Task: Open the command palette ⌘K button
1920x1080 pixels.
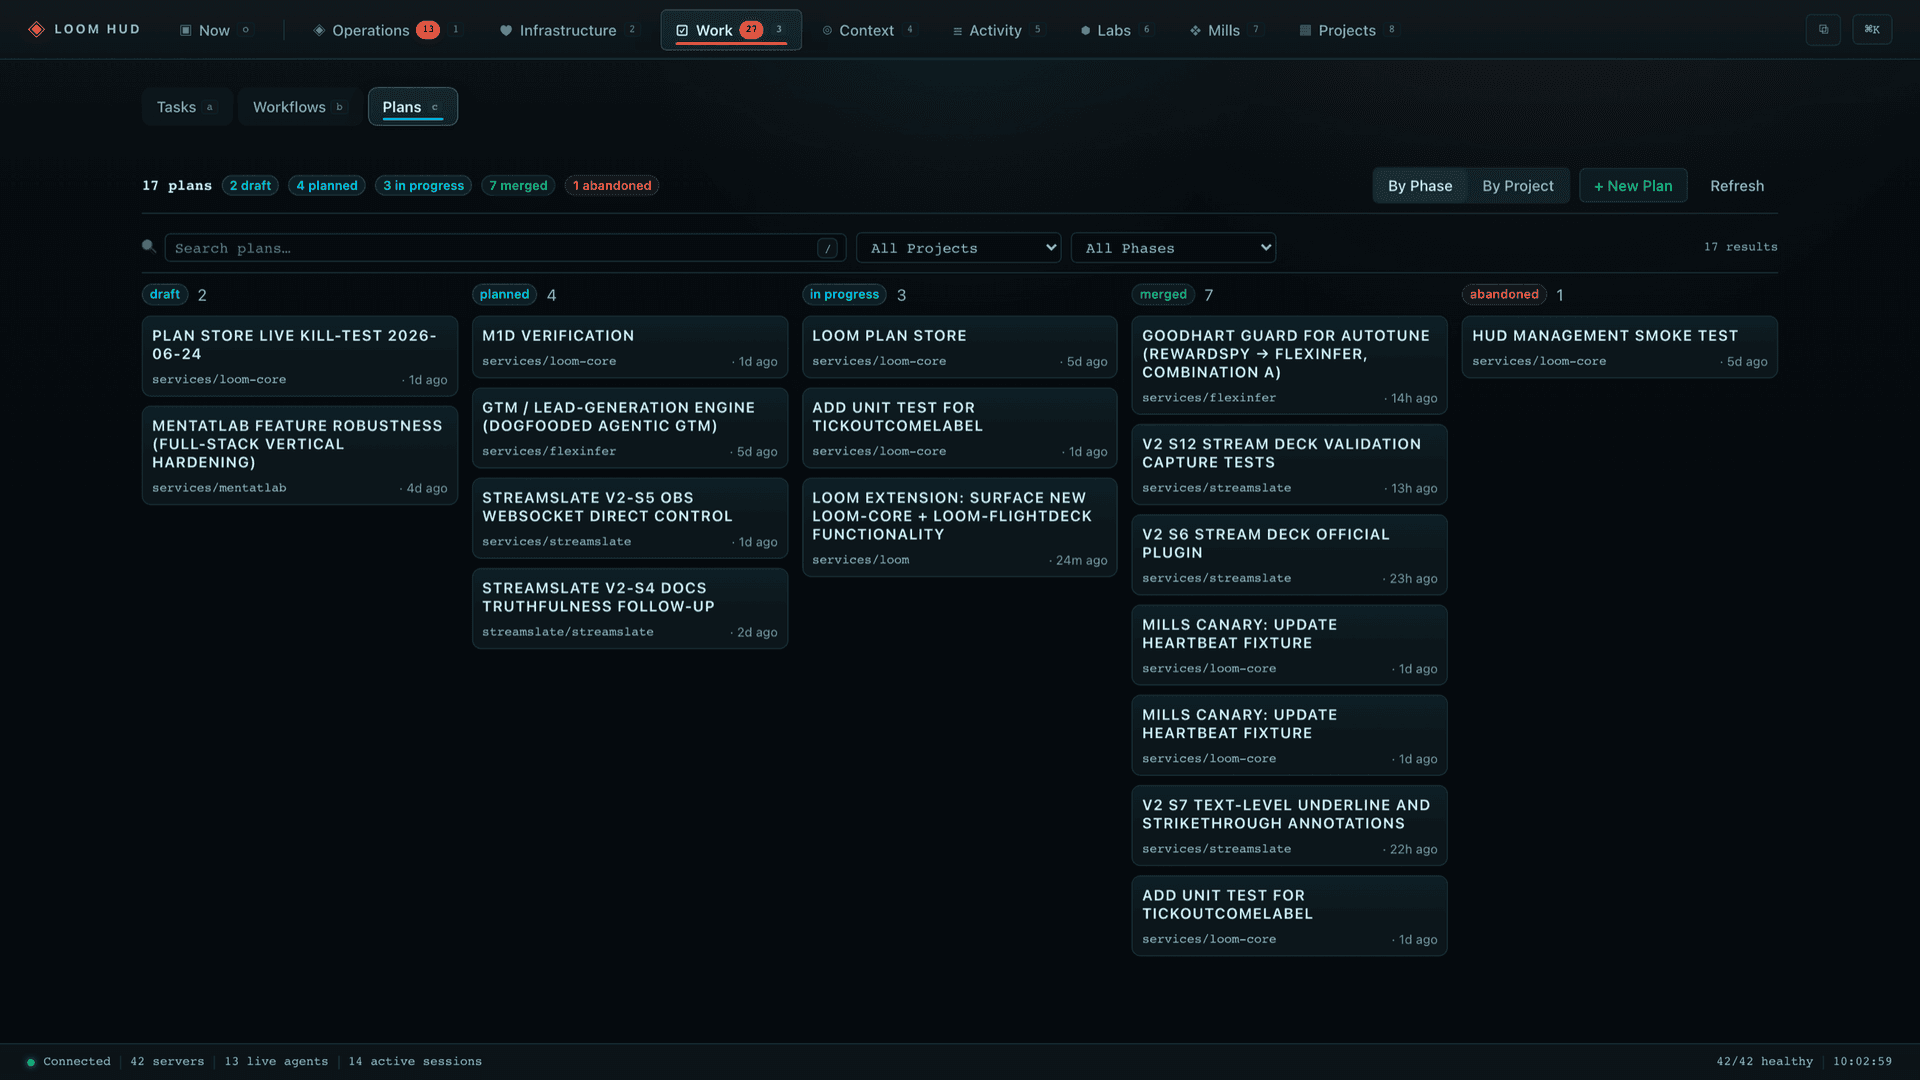Action: 1872,30
